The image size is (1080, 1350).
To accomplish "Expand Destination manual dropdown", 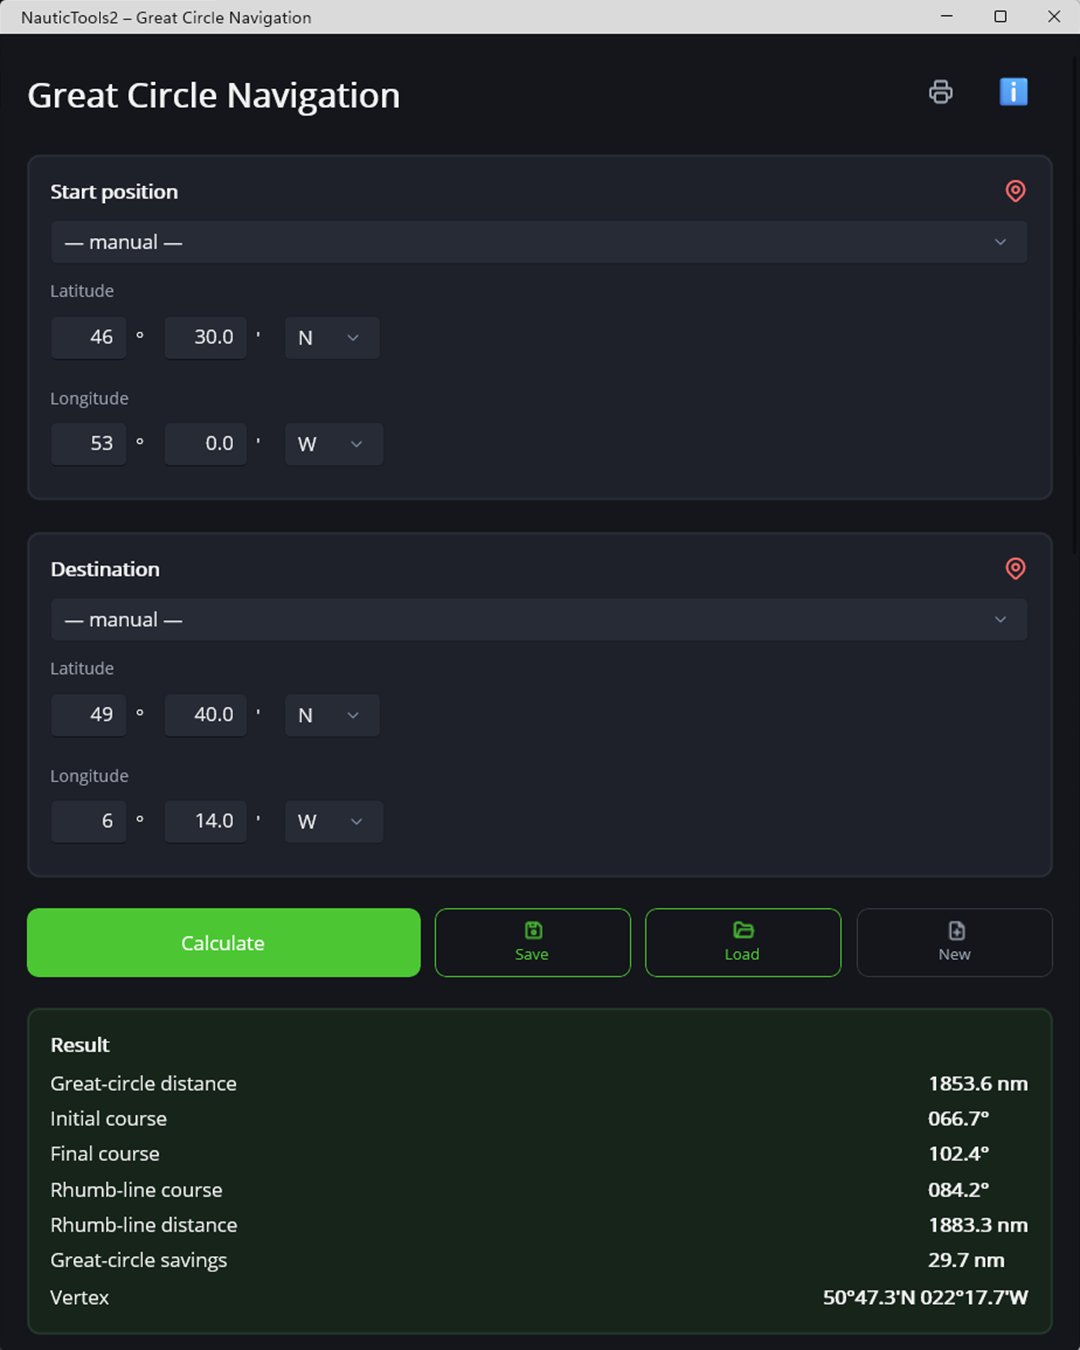I will pos(539,620).
